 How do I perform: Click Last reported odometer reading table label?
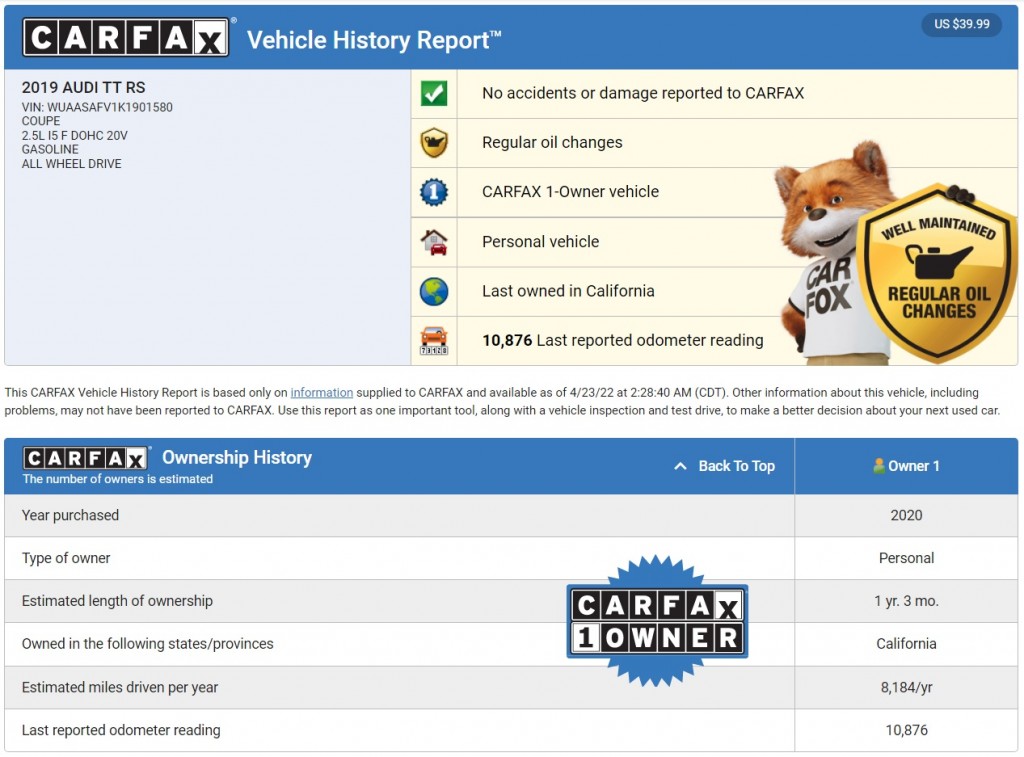pos(121,730)
